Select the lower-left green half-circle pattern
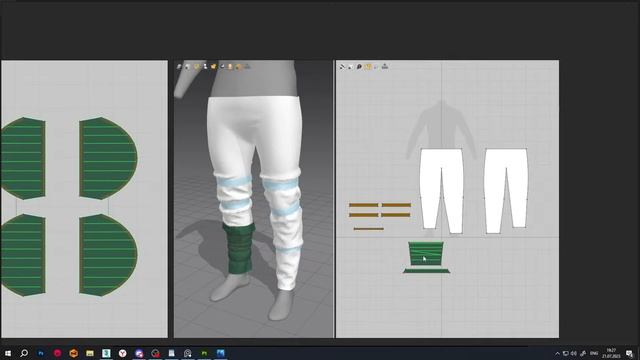The image size is (640, 360). tap(23, 255)
